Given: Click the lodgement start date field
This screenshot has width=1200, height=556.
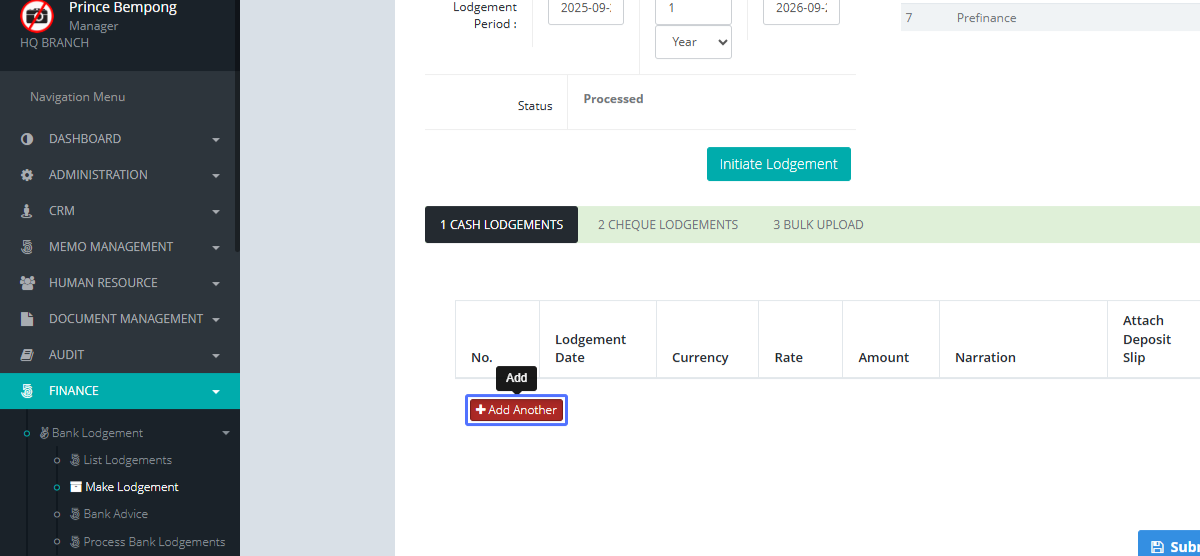Looking at the screenshot, I should pyautogui.click(x=585, y=9).
